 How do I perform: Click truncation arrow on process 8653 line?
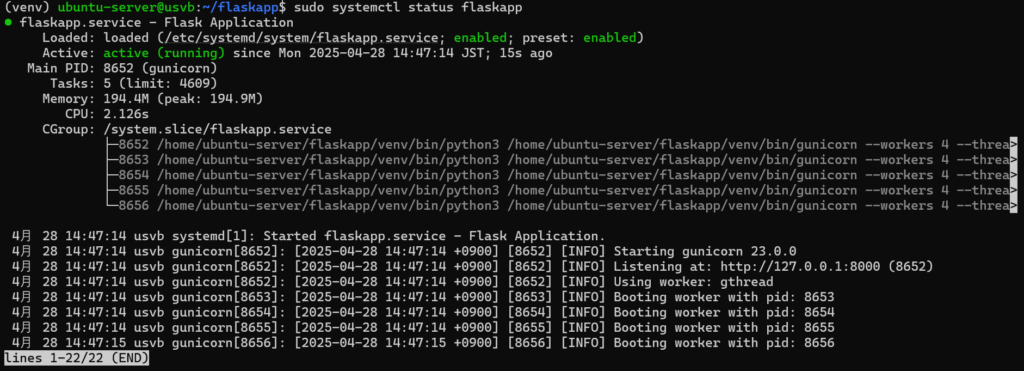click(x=1014, y=160)
